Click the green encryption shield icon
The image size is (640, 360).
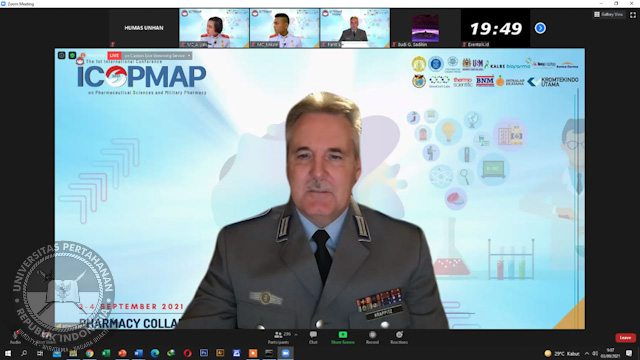pos(72,56)
